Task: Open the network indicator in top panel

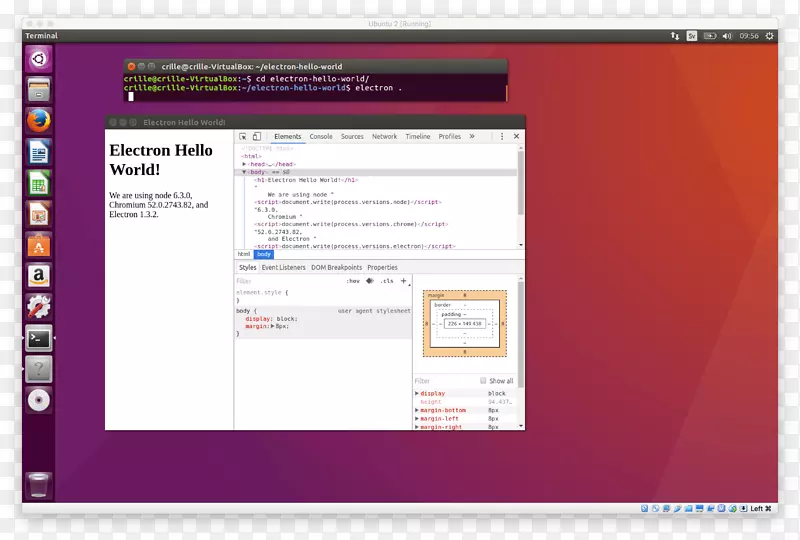Action: click(675, 36)
